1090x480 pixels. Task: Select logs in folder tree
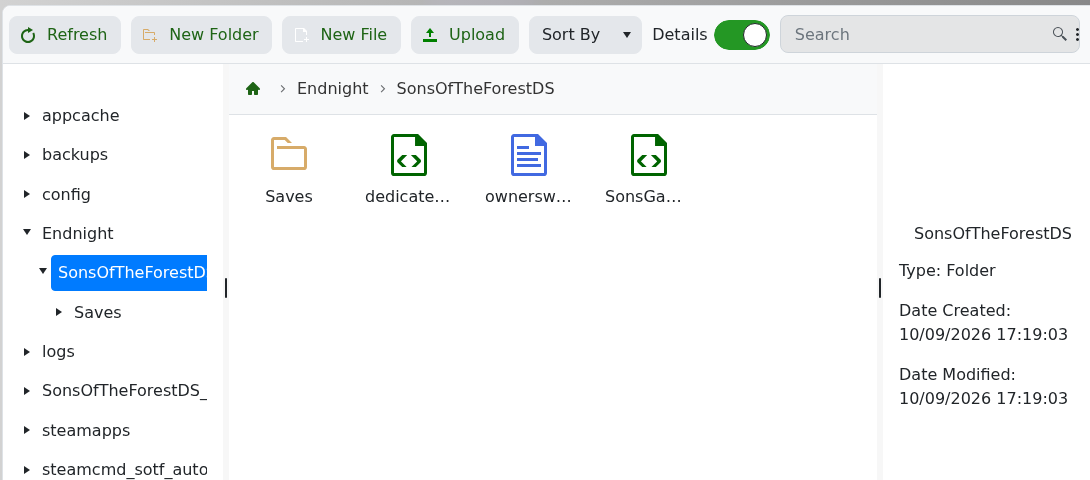click(58, 351)
